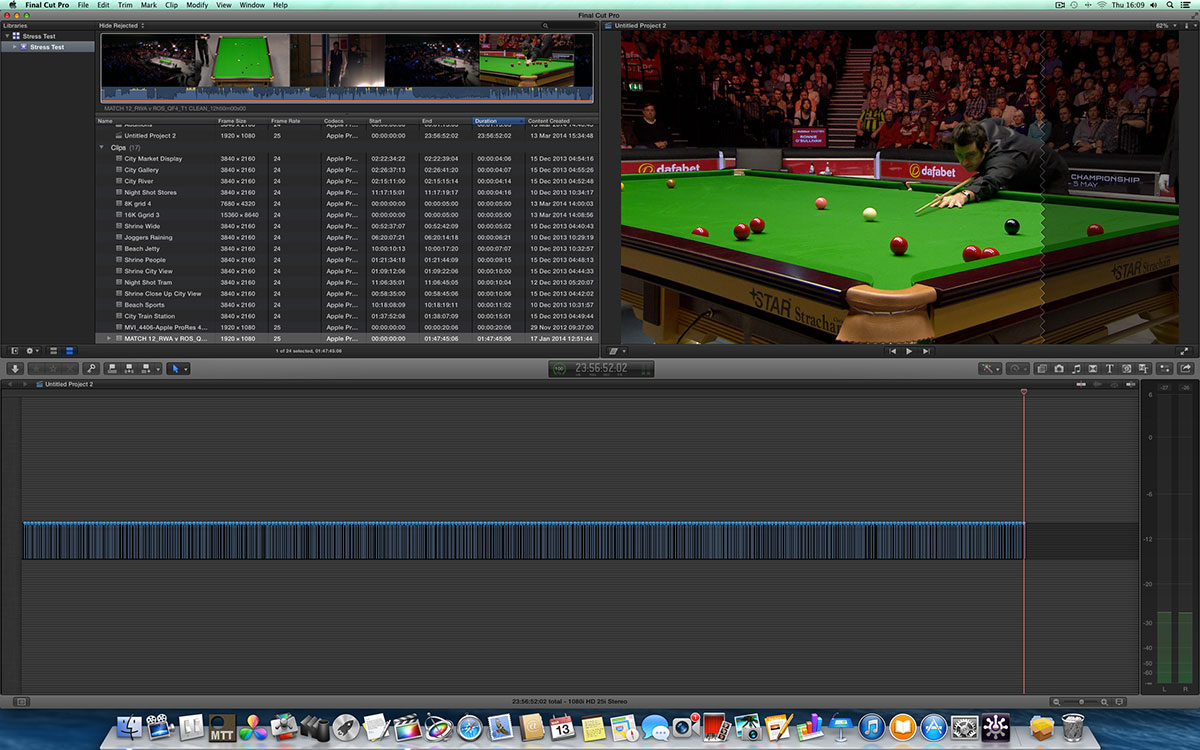Screen dimensions: 1200x750
Task: Open the Effects browser
Action: (x=1042, y=369)
